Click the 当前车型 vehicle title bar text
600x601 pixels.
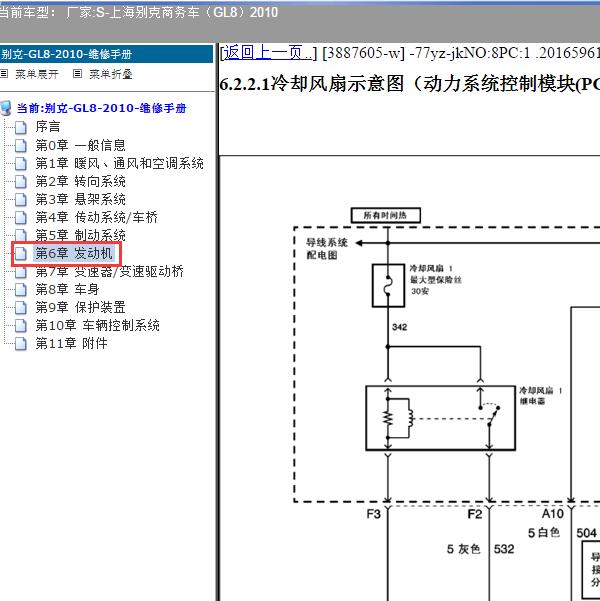[x=138, y=12]
